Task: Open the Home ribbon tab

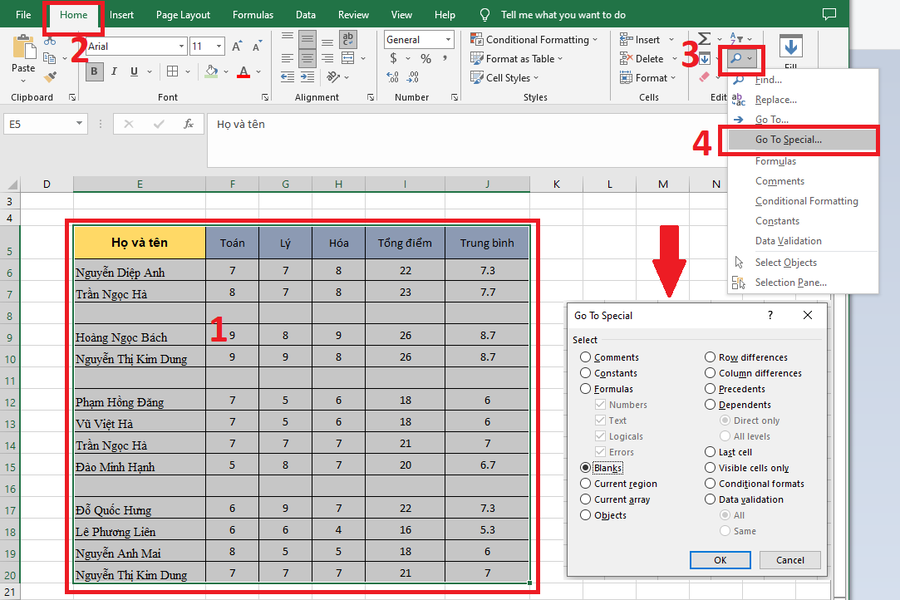Action: pos(73,14)
